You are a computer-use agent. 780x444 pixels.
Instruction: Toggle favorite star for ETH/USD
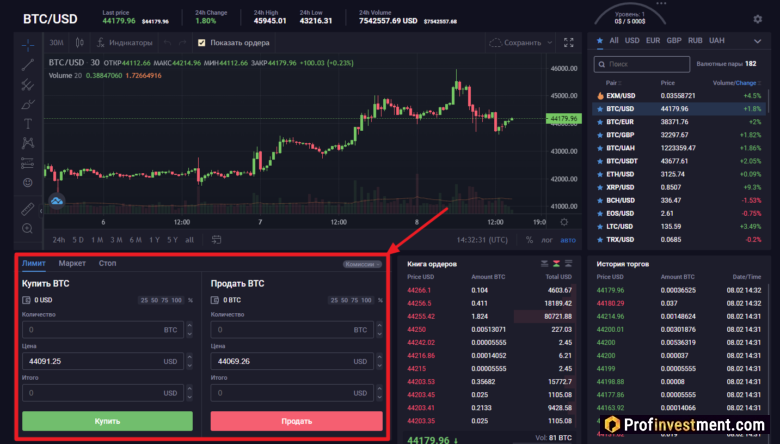click(600, 175)
